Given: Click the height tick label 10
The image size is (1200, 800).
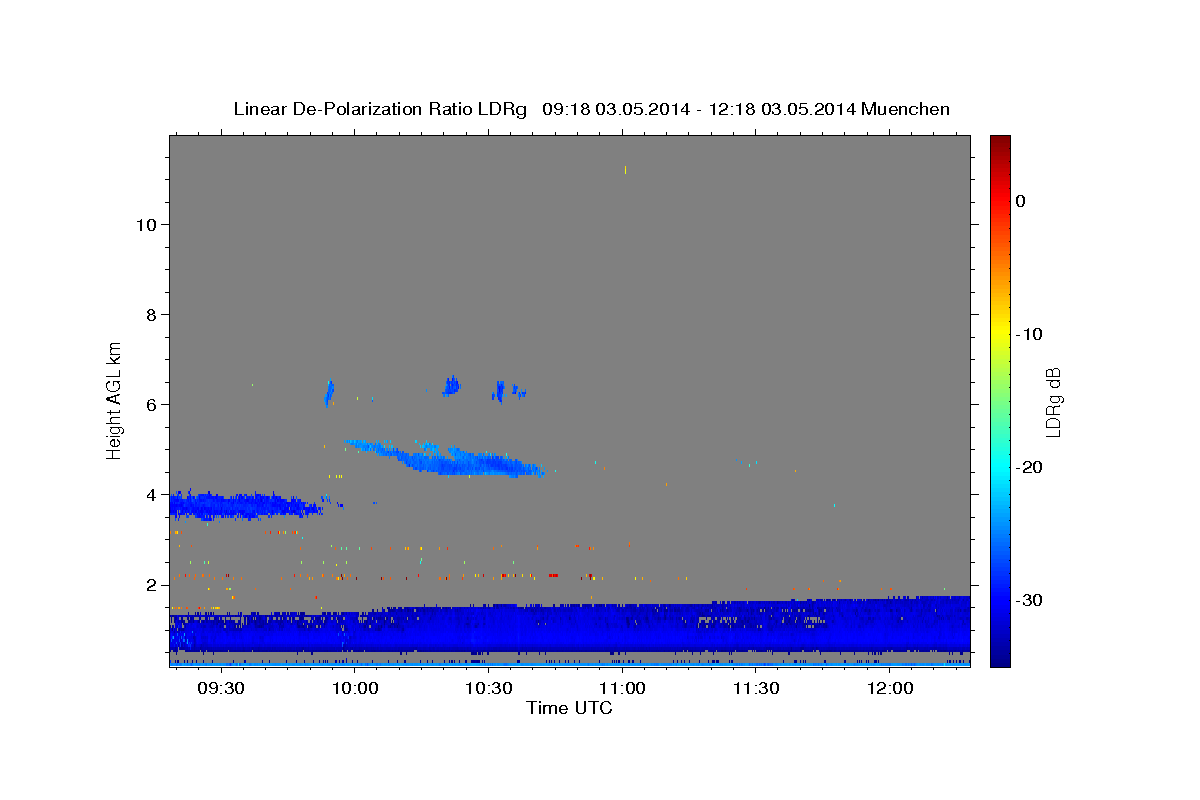Looking at the screenshot, I should click(146, 225).
